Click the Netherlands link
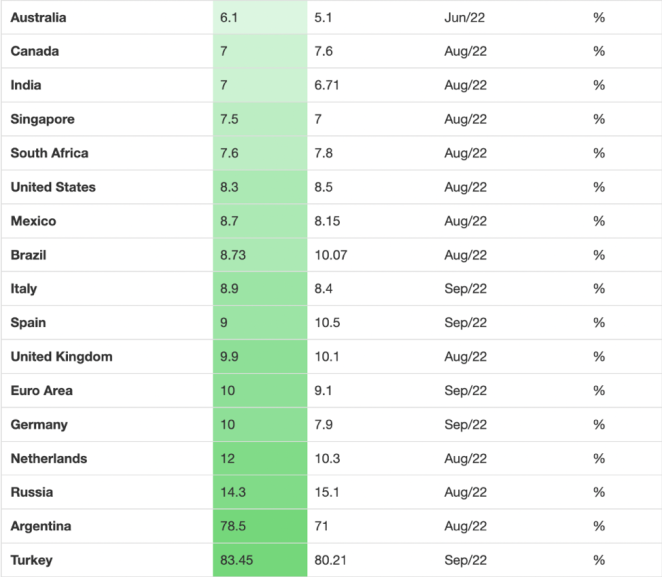 (48, 459)
